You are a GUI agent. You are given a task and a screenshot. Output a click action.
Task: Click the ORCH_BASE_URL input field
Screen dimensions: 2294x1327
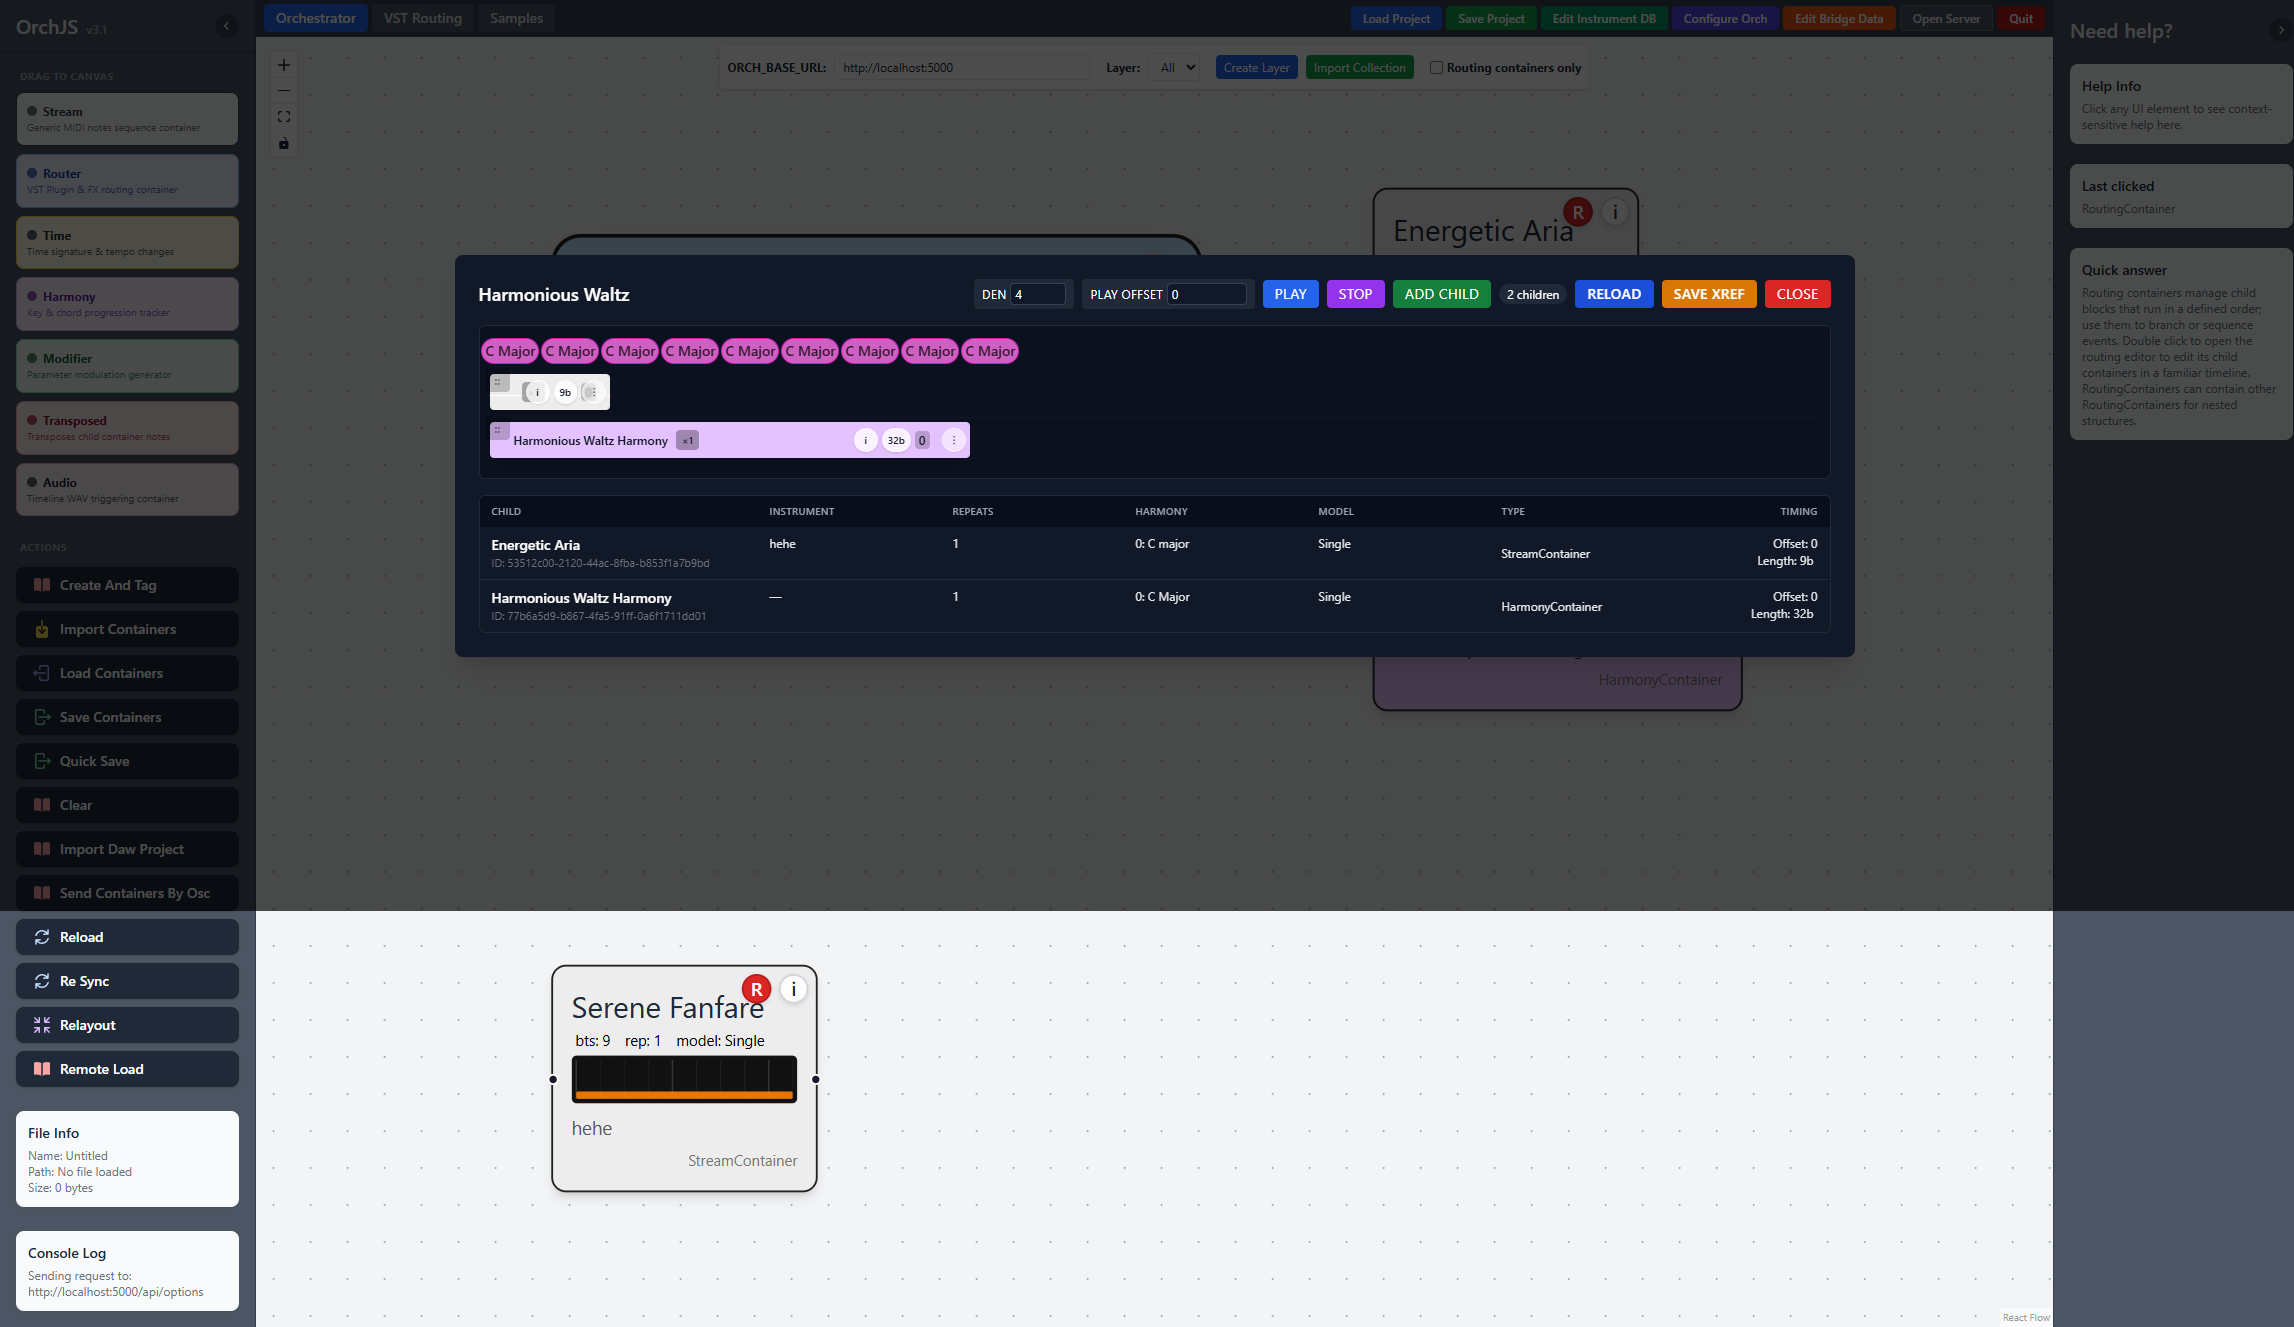[961, 68]
